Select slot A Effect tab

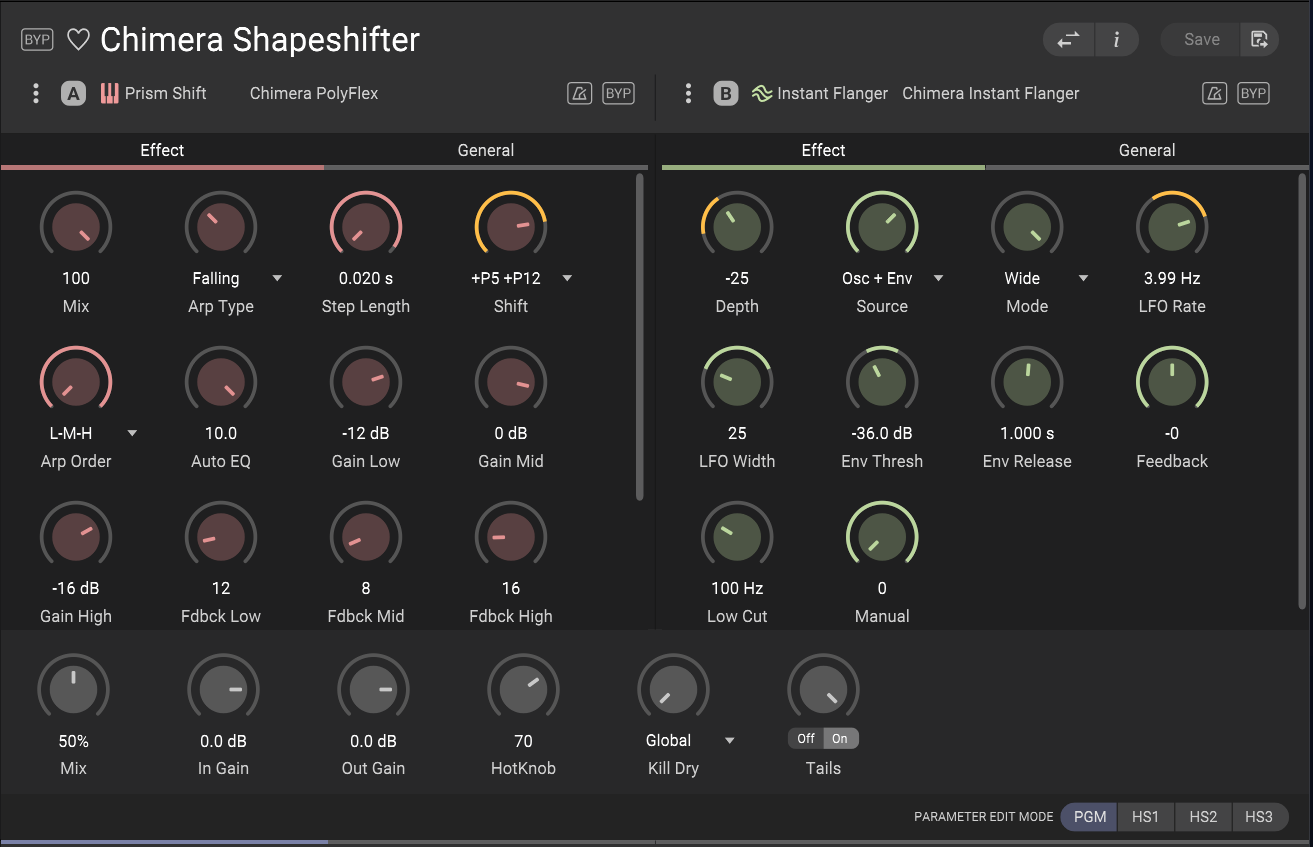click(162, 151)
